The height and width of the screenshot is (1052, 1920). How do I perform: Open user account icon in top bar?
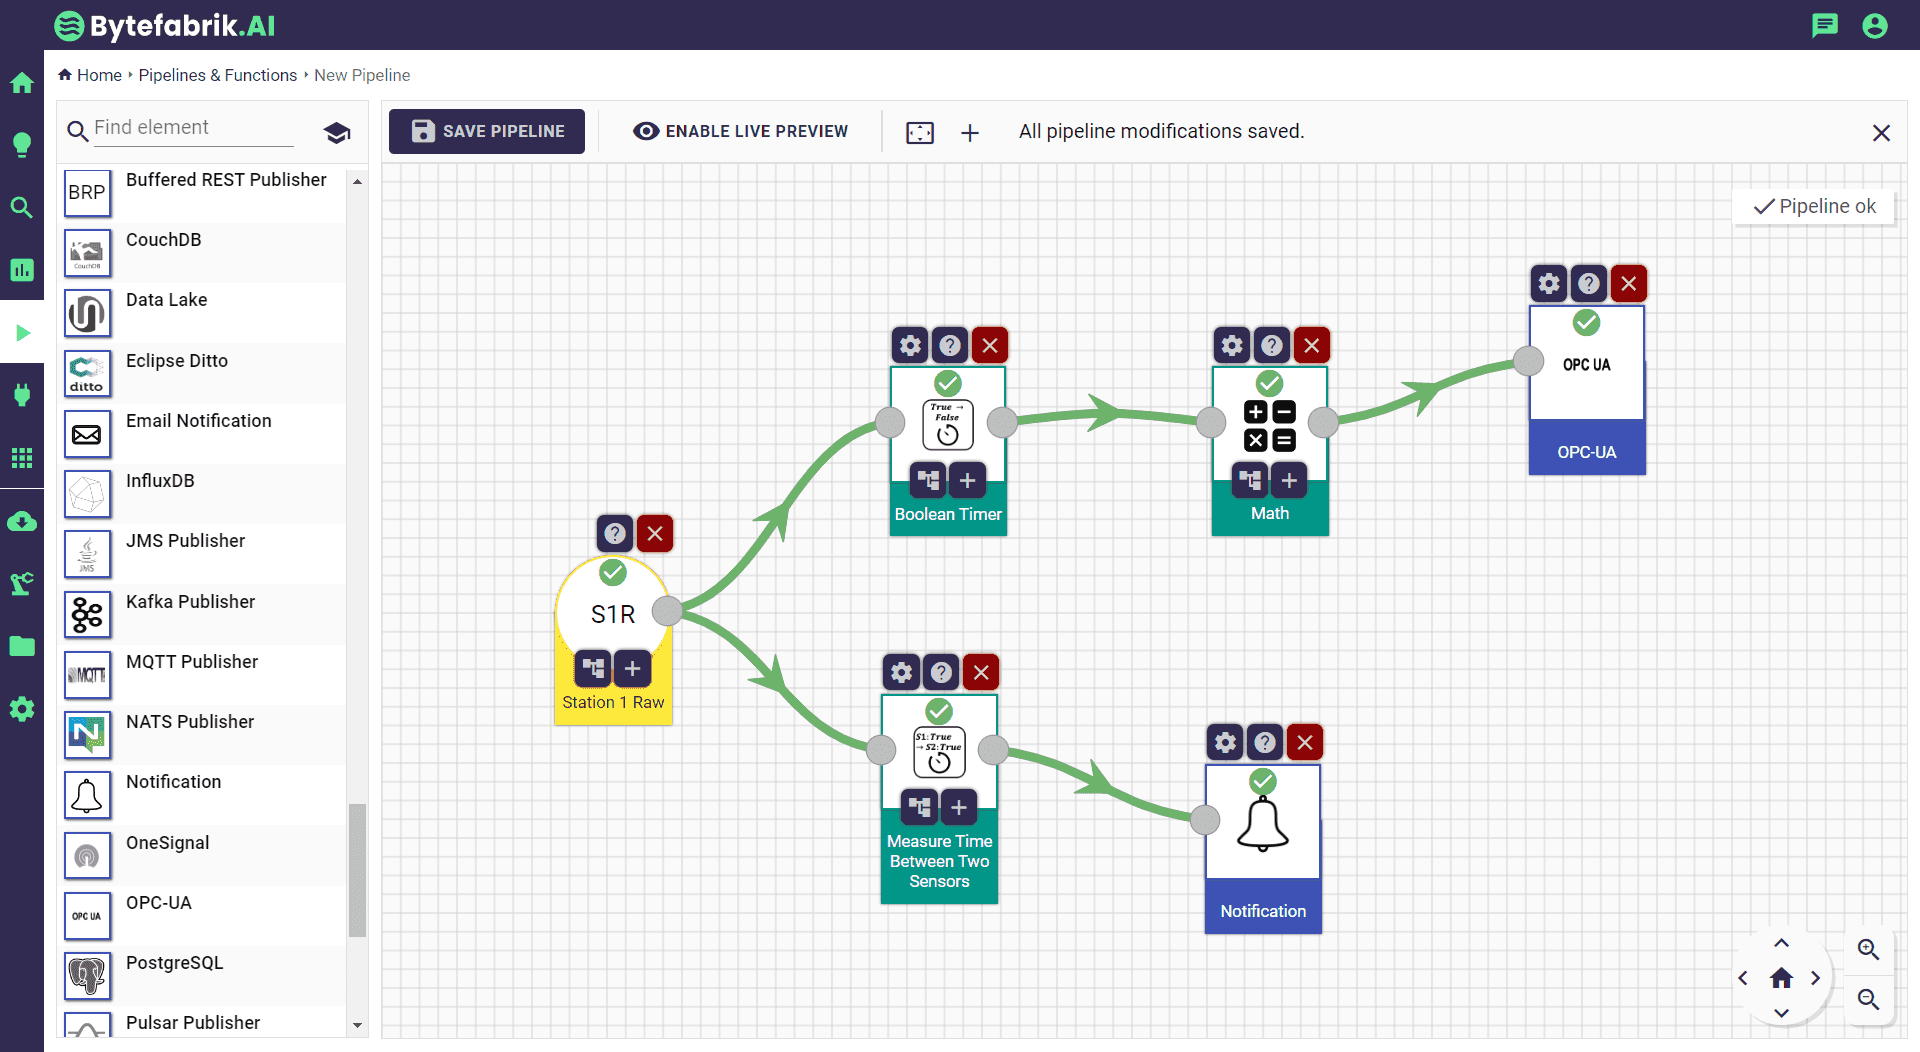coord(1874,26)
